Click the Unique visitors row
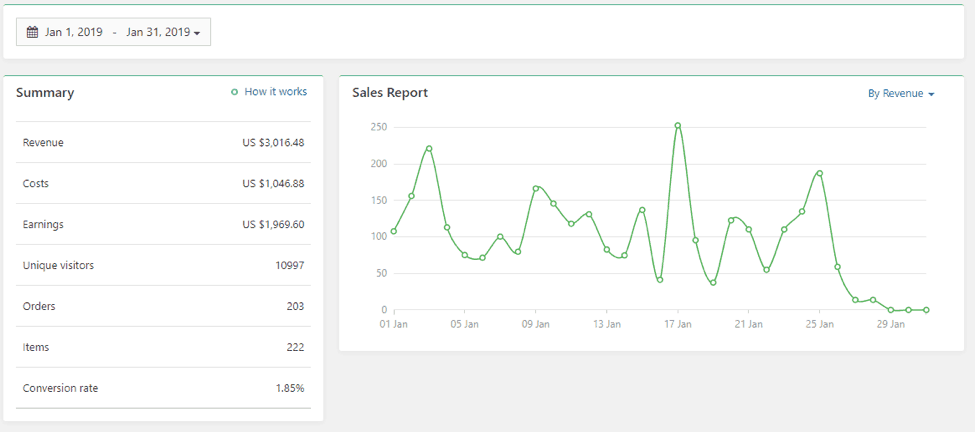The width and height of the screenshot is (975, 432). (163, 266)
